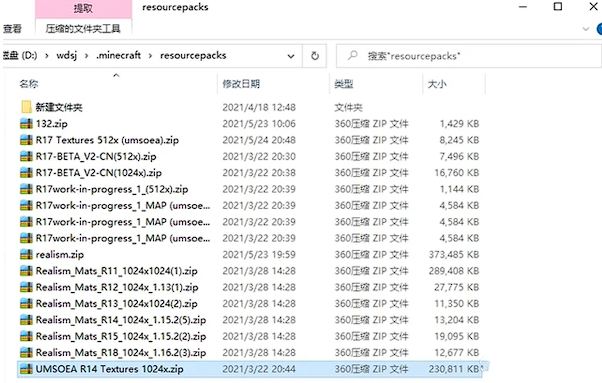
Task: Refresh the resourcepacks folder view
Action: pyautogui.click(x=315, y=56)
